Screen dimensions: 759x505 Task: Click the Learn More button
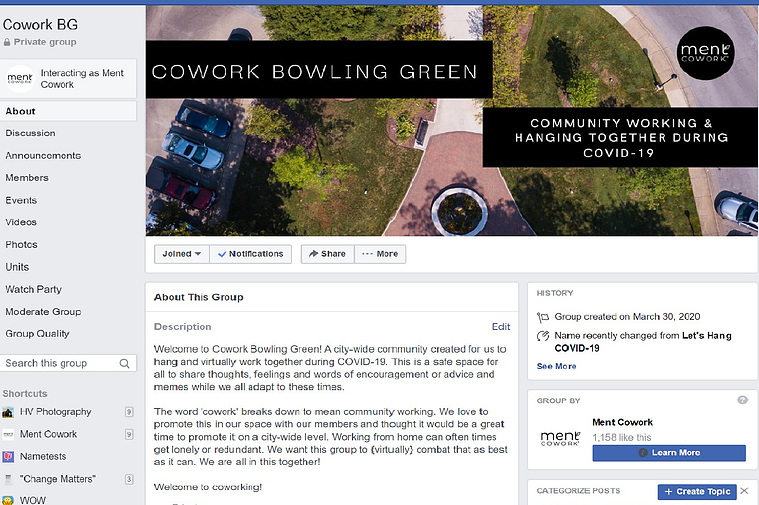click(669, 453)
